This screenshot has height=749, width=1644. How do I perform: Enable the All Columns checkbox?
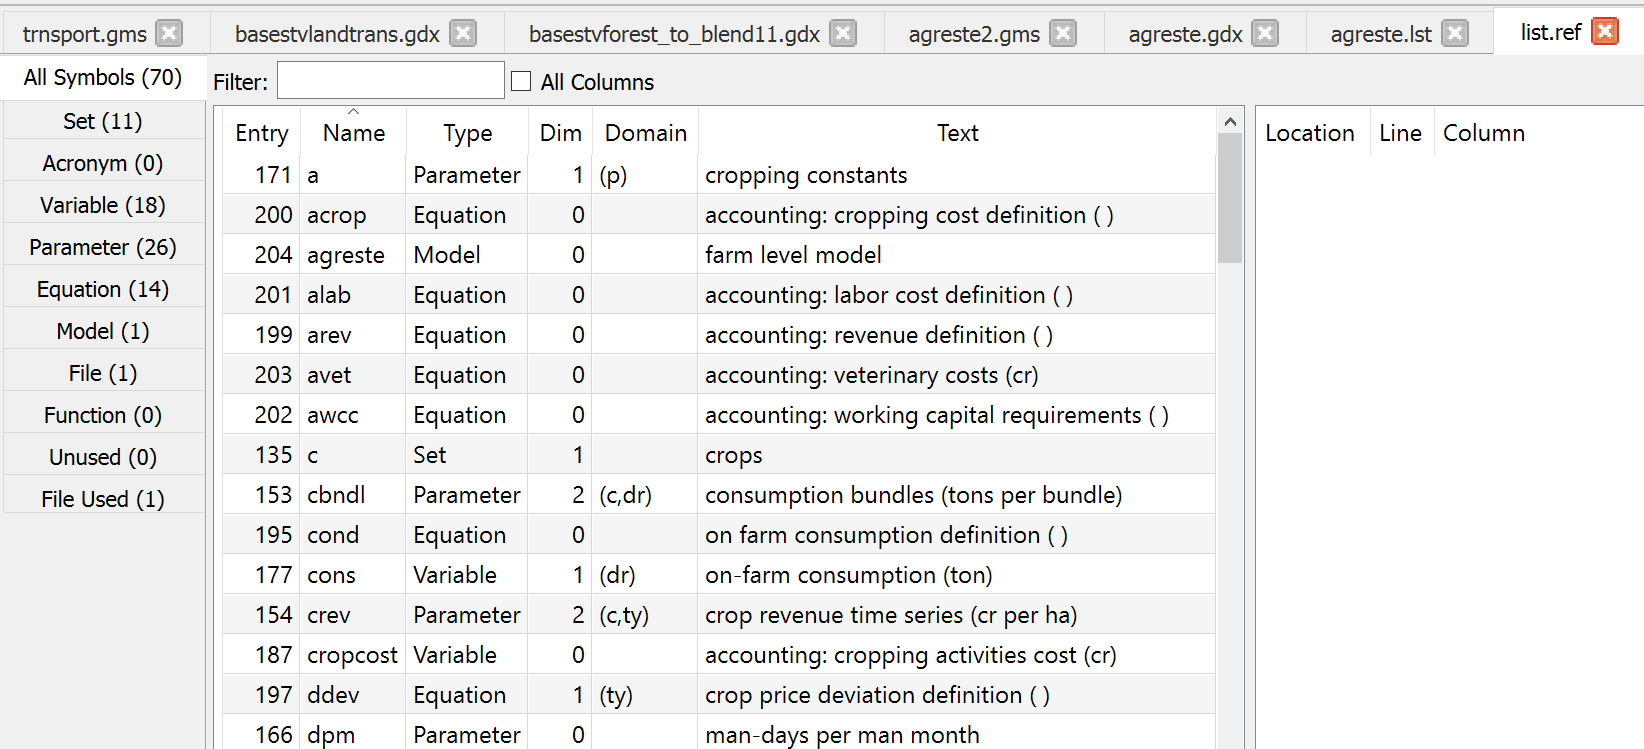tap(521, 82)
